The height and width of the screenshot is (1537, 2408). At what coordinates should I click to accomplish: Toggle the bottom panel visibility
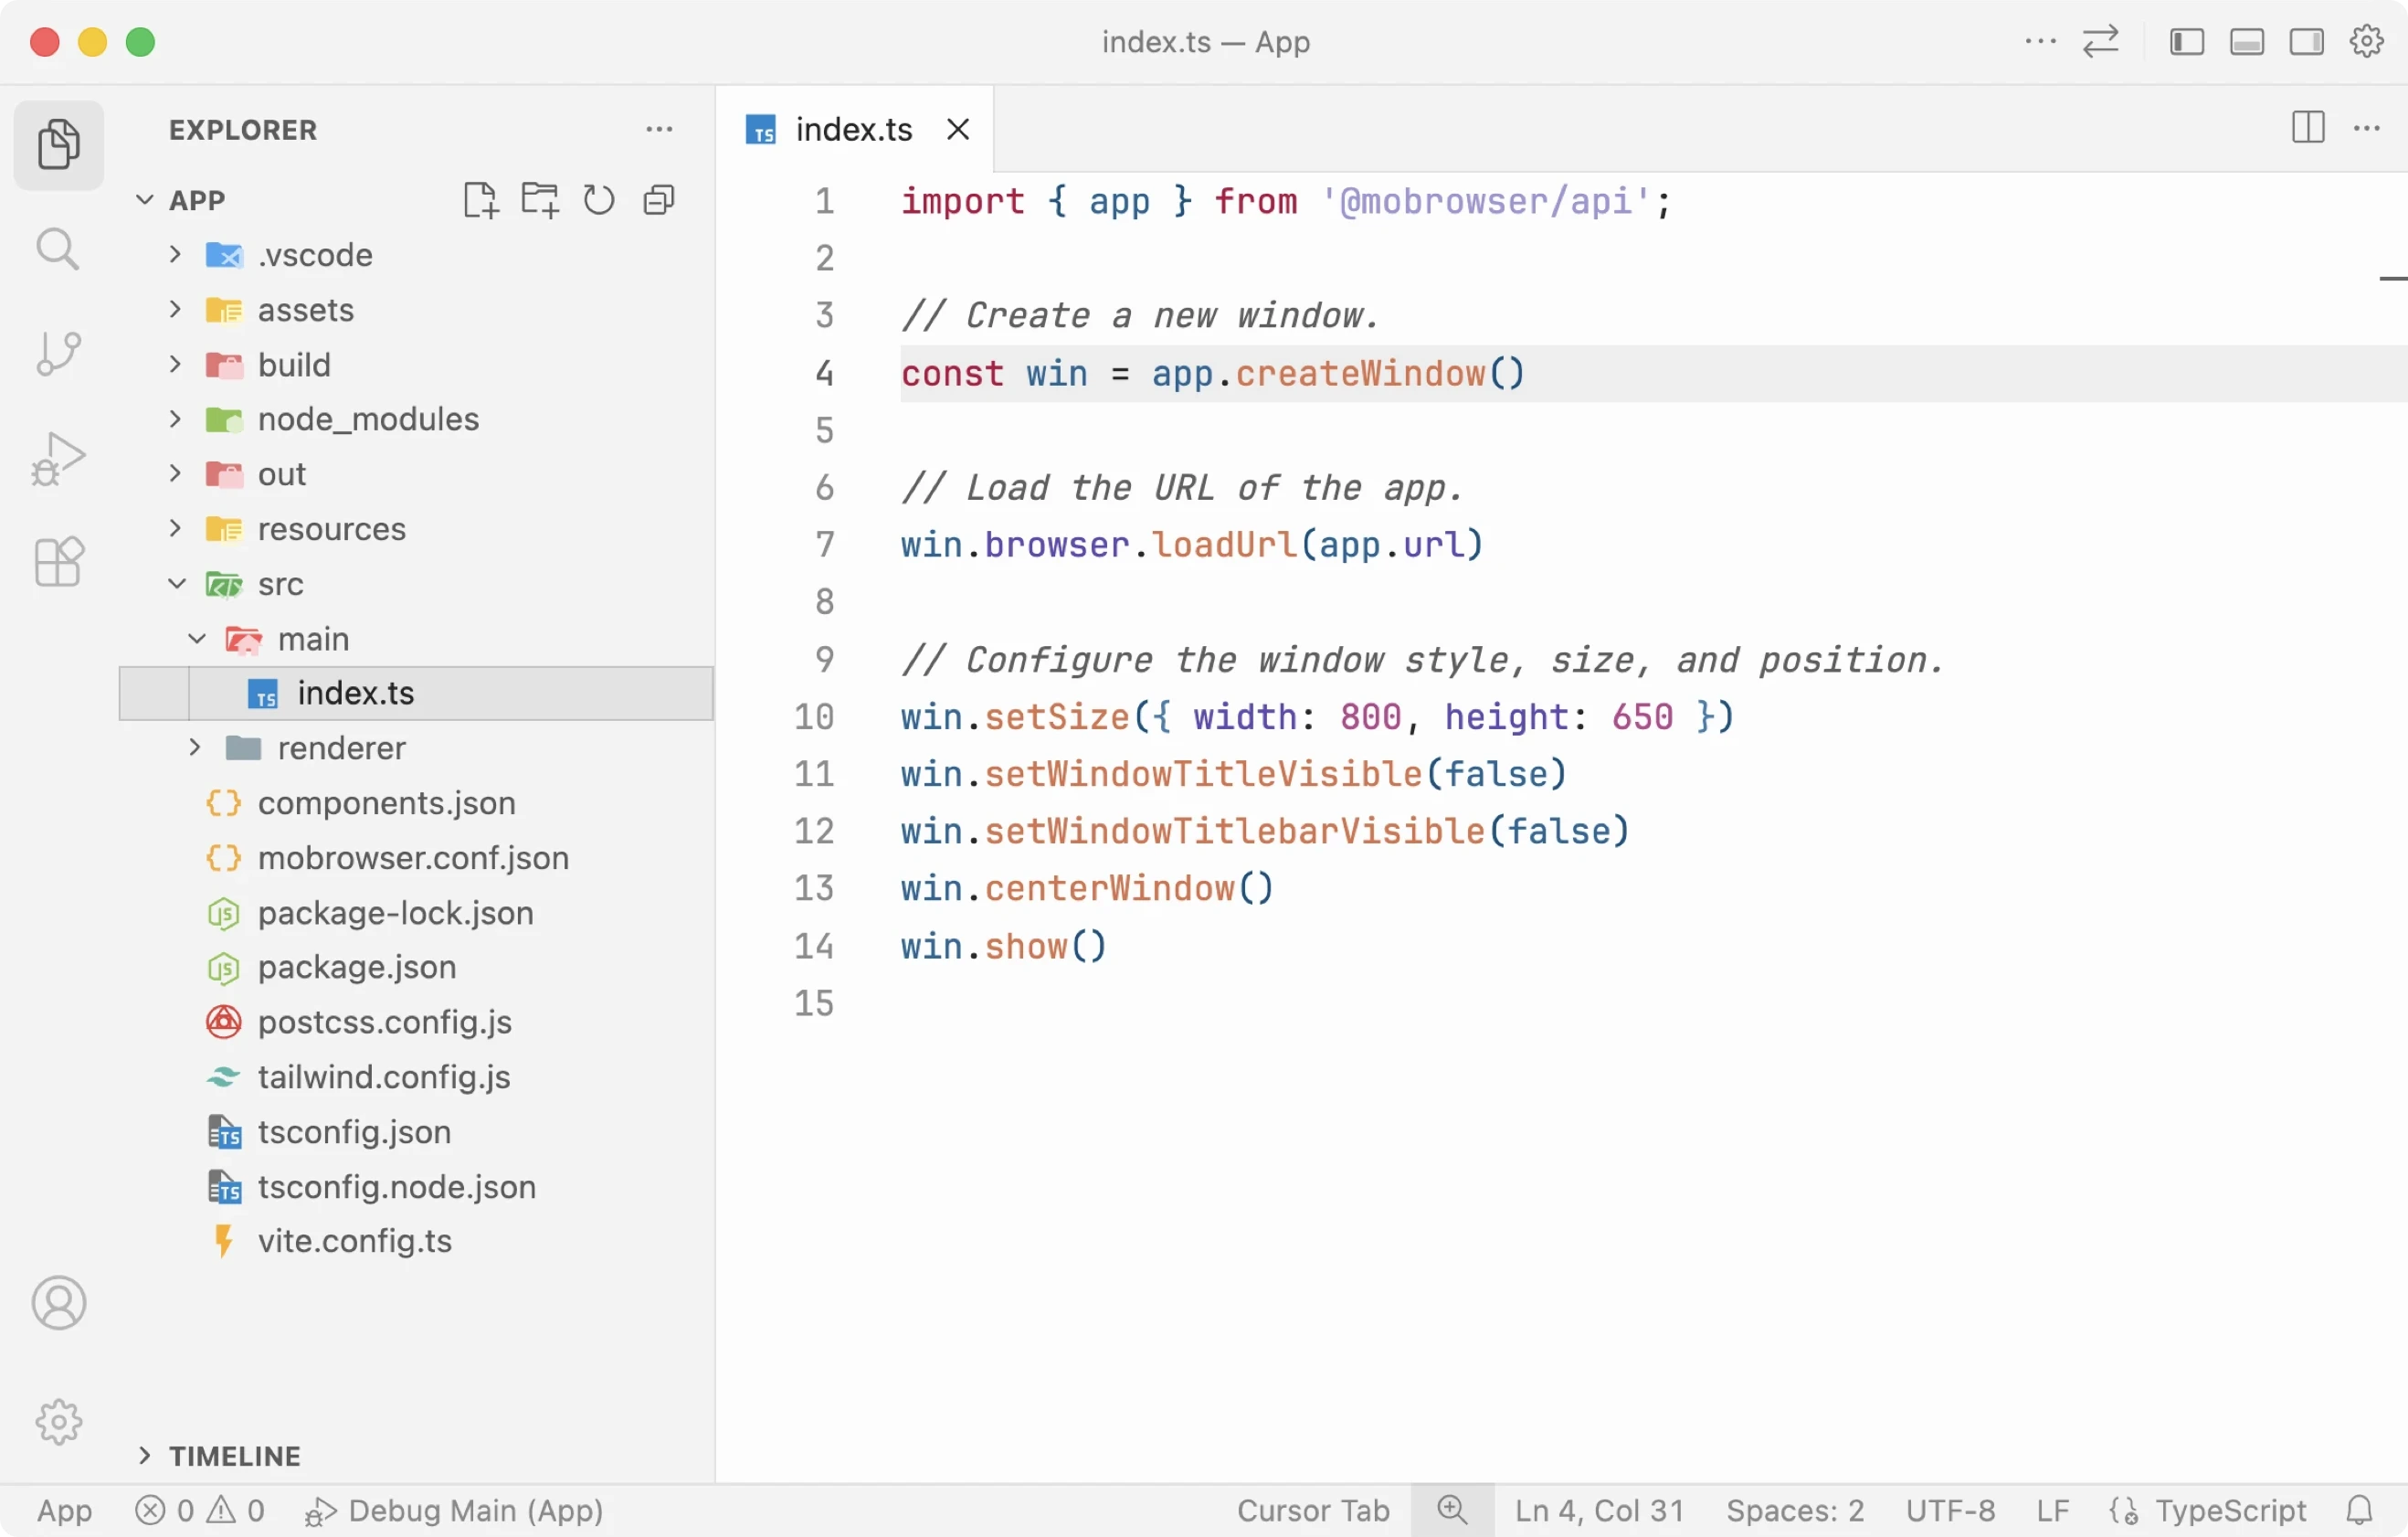pos(2247,41)
